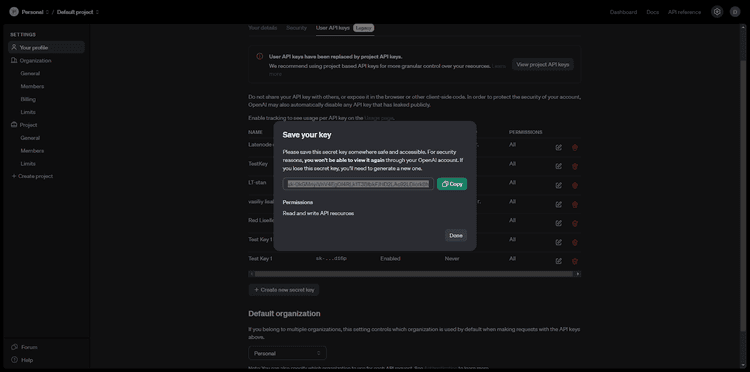750x372 pixels.
Task: Open the Default project switcher
Action: click(78, 12)
